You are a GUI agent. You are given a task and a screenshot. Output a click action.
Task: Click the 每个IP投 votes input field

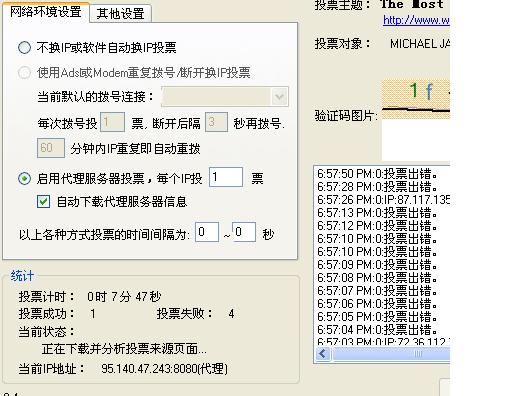pos(226,177)
